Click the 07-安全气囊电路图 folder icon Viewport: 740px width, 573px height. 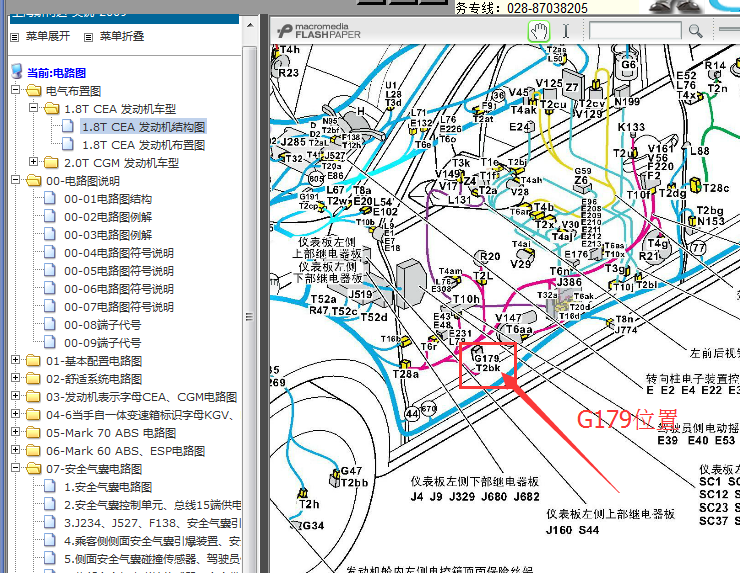(33, 468)
